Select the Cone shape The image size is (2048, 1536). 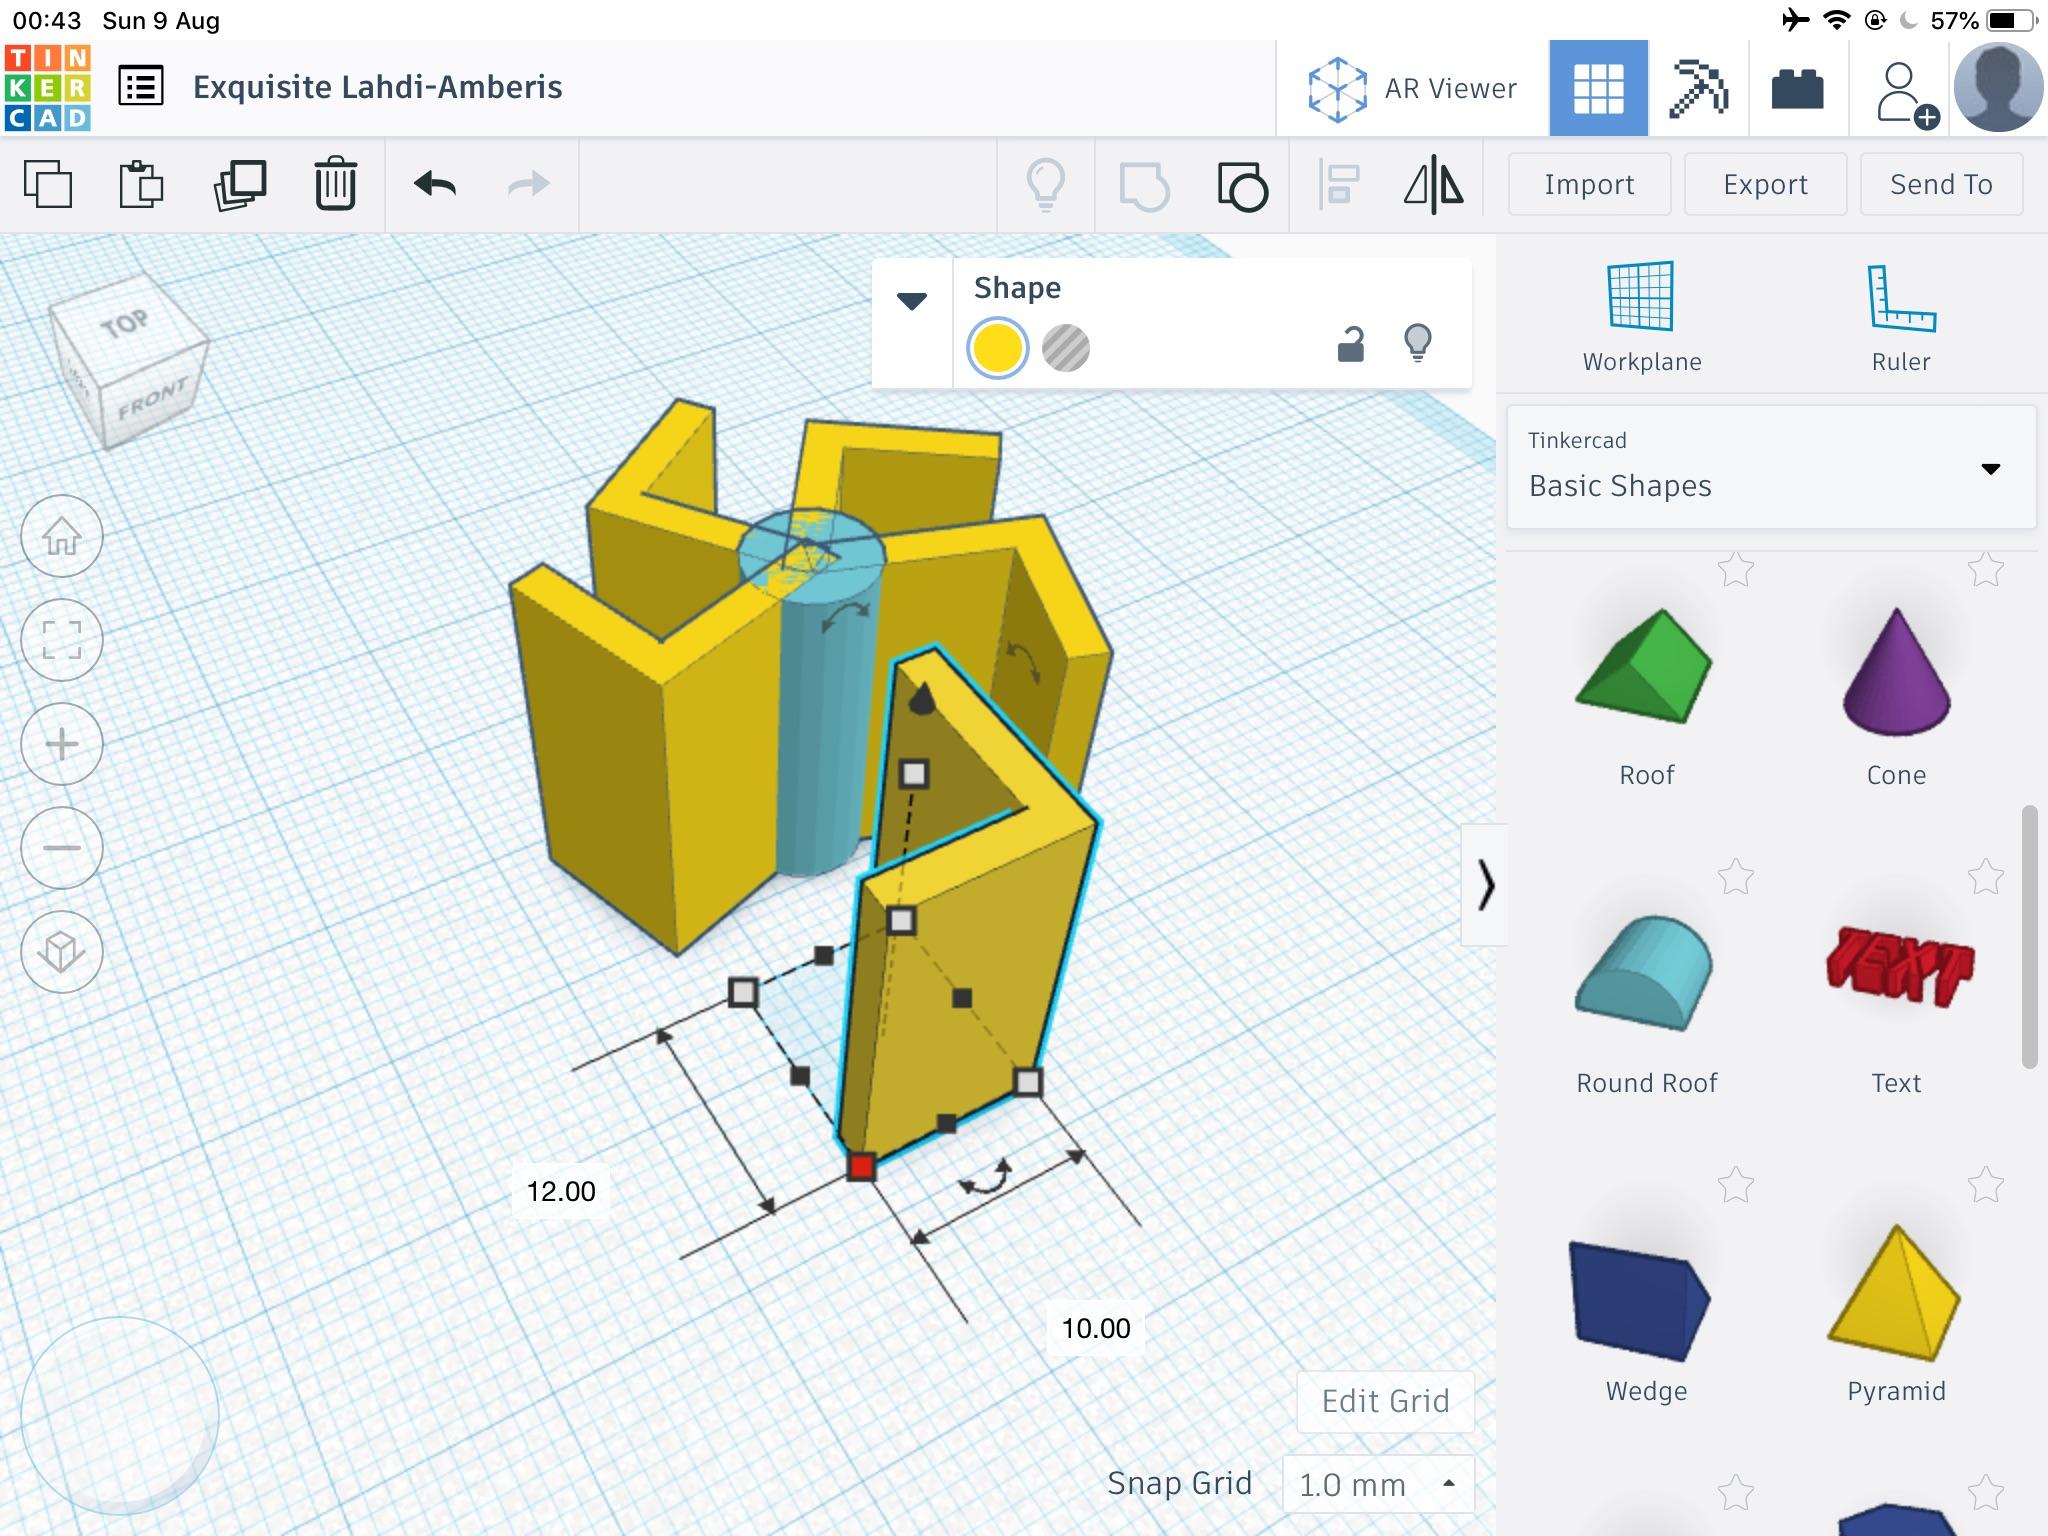pyautogui.click(x=1896, y=670)
